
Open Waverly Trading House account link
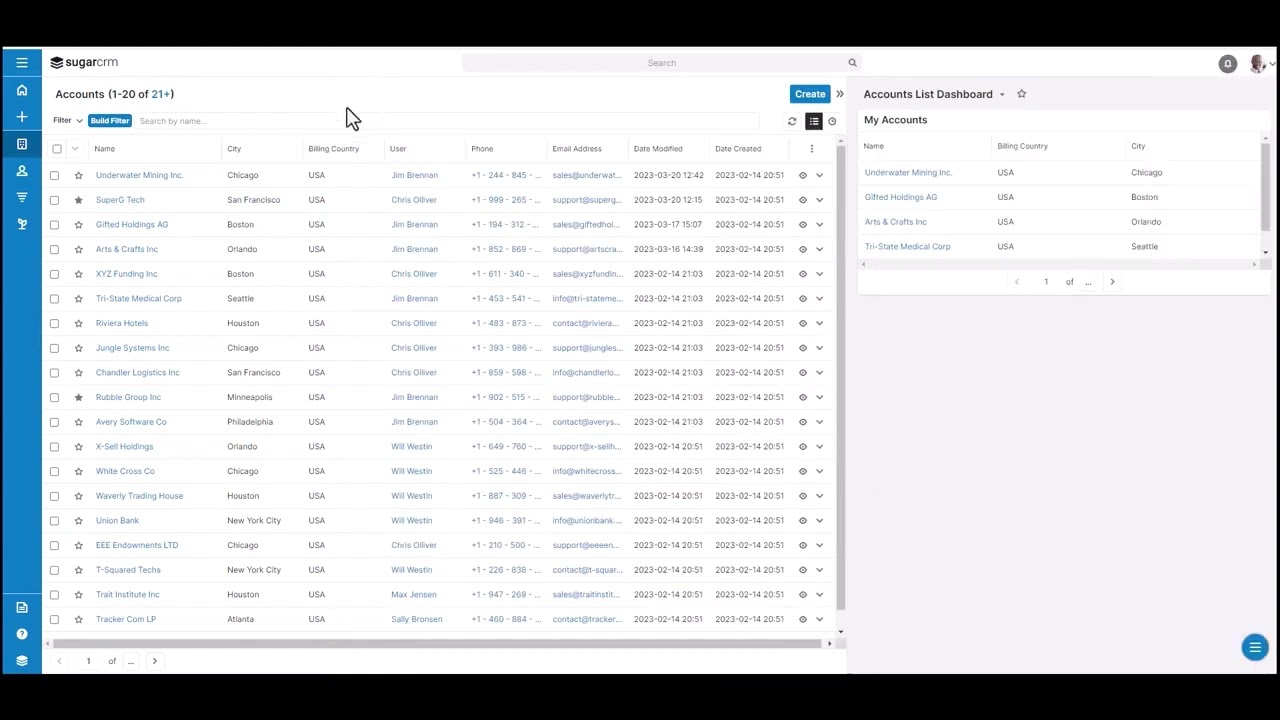click(x=139, y=496)
